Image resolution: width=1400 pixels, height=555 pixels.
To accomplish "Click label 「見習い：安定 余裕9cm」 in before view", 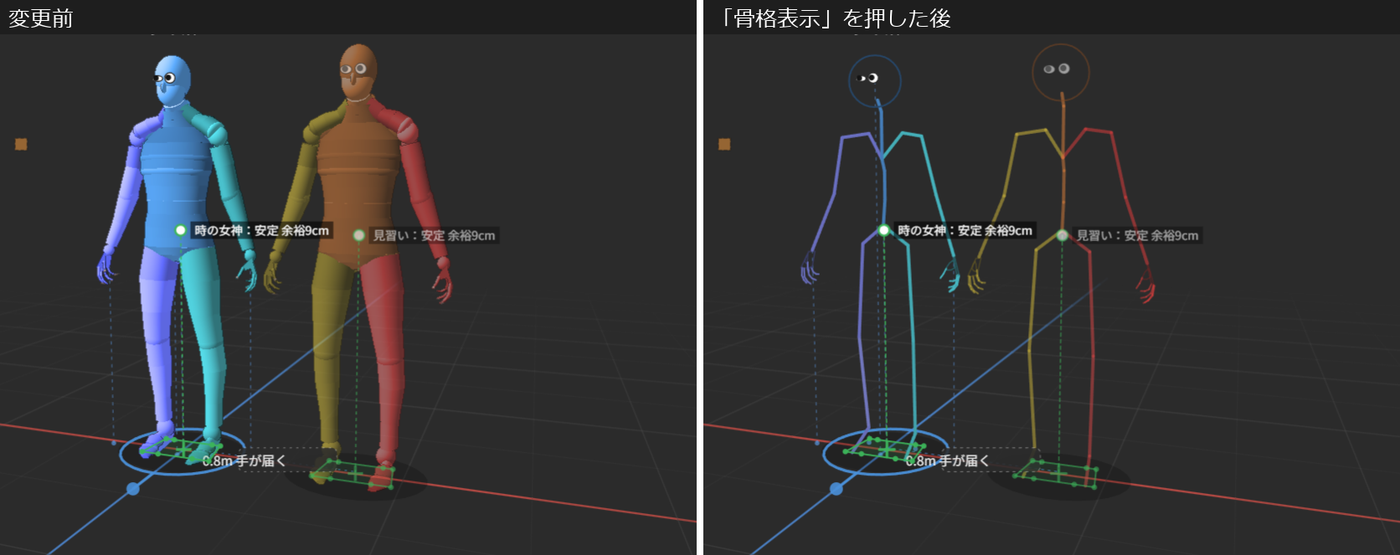I will click(434, 236).
